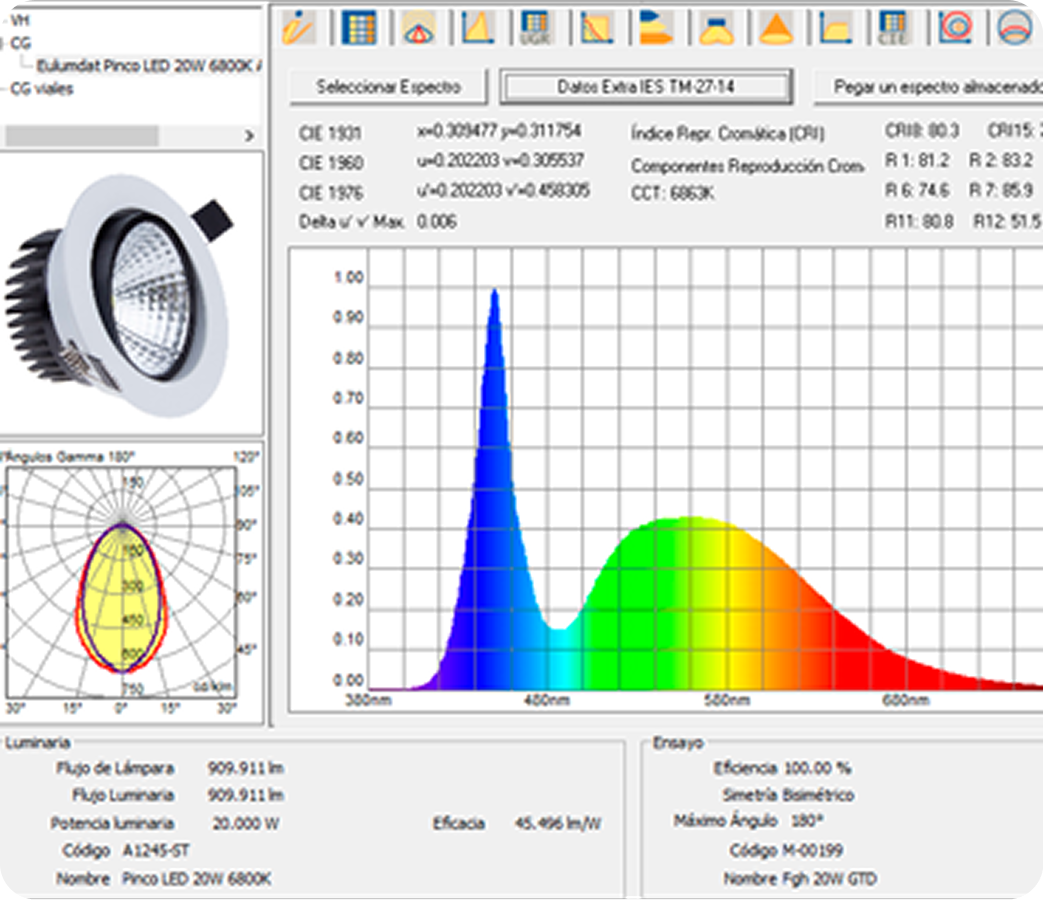Click the polar light distribution diagram
This screenshot has width=1044, height=900.
pos(122,590)
